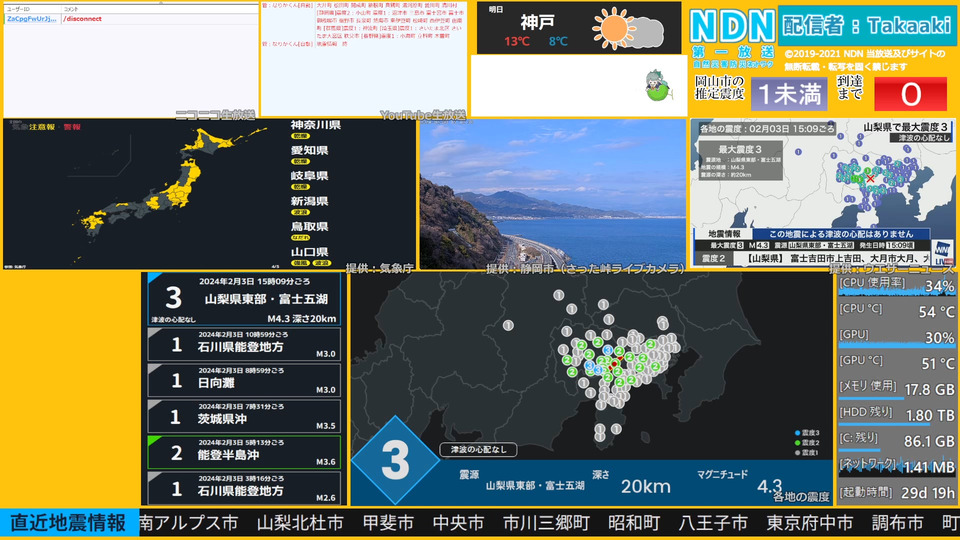Click the なだれ badge under 鳥取県

click(x=300, y=238)
